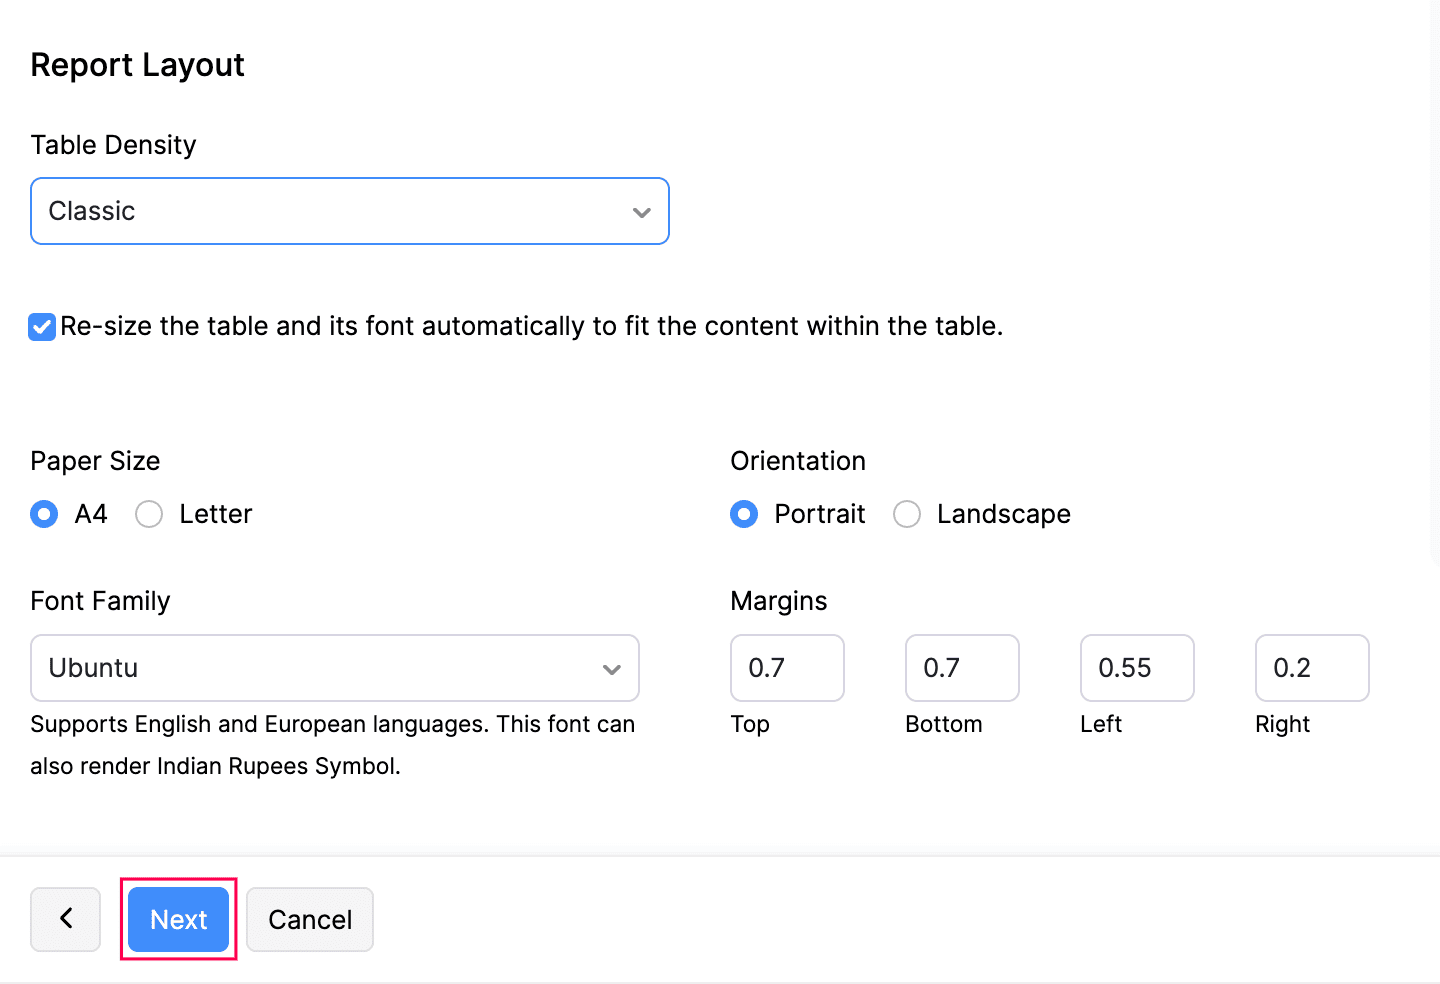
Task: Click the 'Landscape' label text
Action: click(1003, 514)
